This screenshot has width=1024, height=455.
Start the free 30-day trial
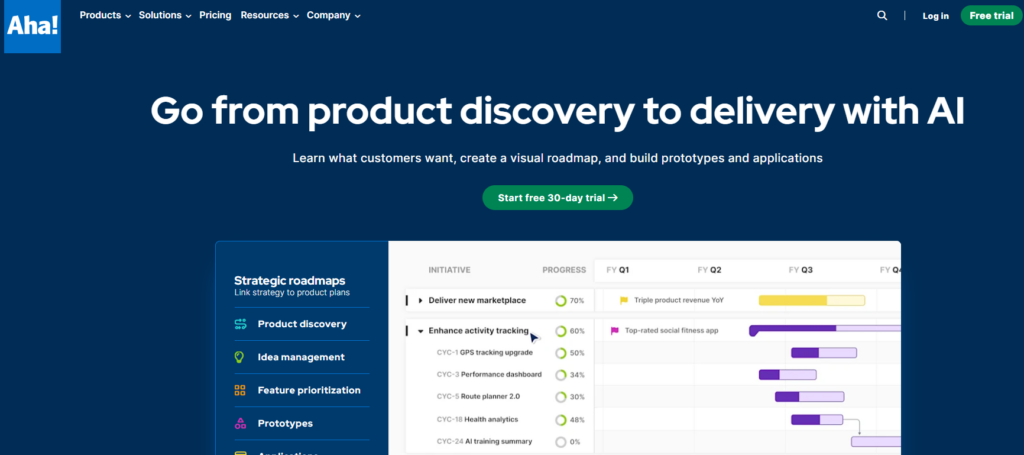[558, 197]
